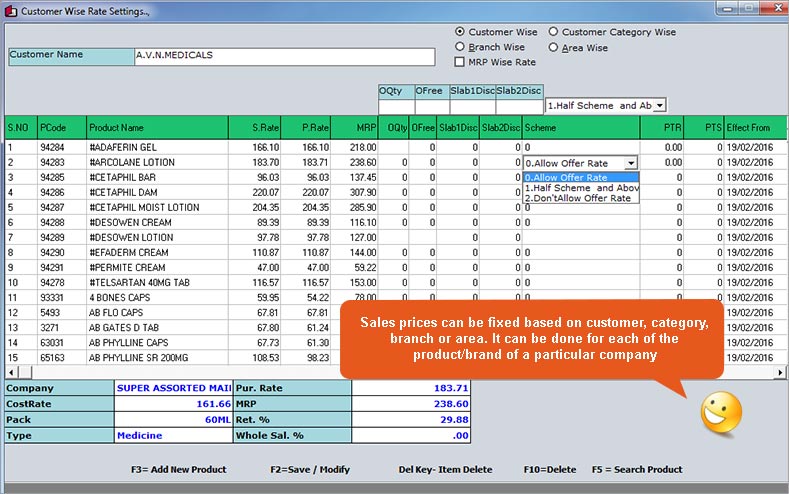Select the #CETAPHIL DAM product name
Image resolution: width=789 pixels, height=494 pixels.
point(123,193)
